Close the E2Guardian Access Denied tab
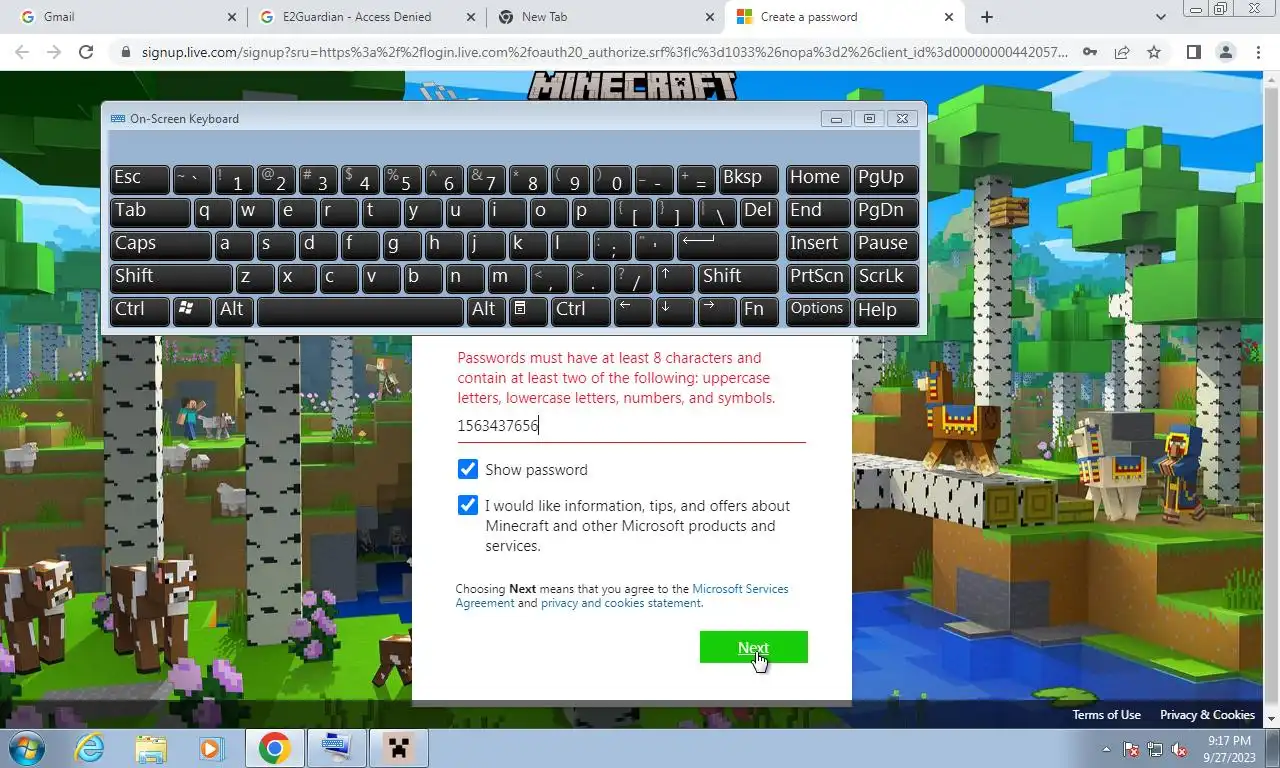Screen dimensions: 1280x768 coord(470,17)
